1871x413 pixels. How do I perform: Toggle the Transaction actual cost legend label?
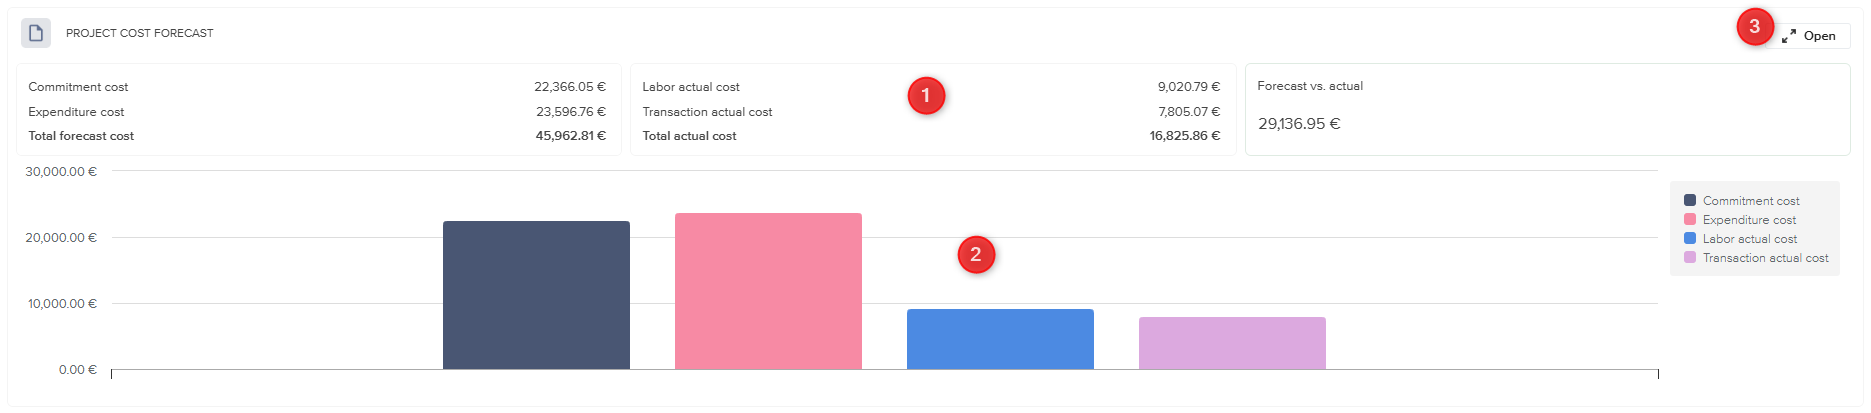pyautogui.click(x=1765, y=258)
